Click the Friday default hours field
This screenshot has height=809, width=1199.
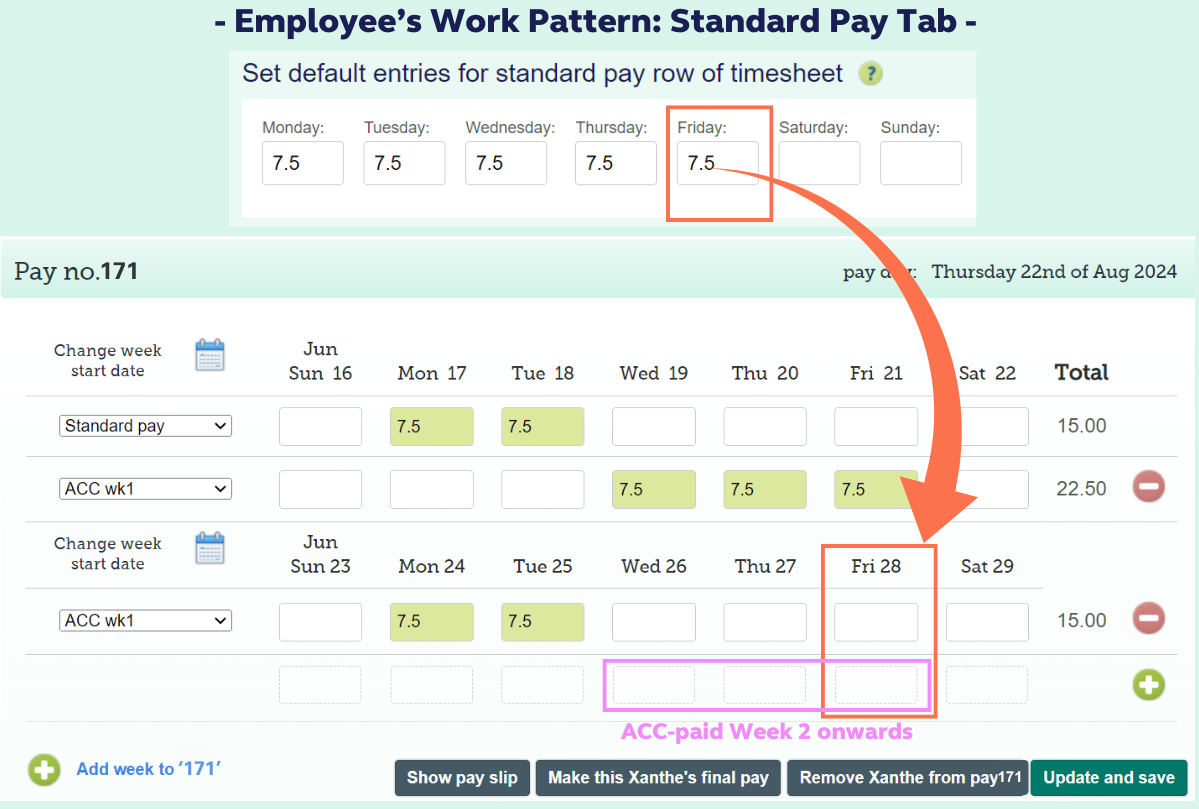(717, 163)
